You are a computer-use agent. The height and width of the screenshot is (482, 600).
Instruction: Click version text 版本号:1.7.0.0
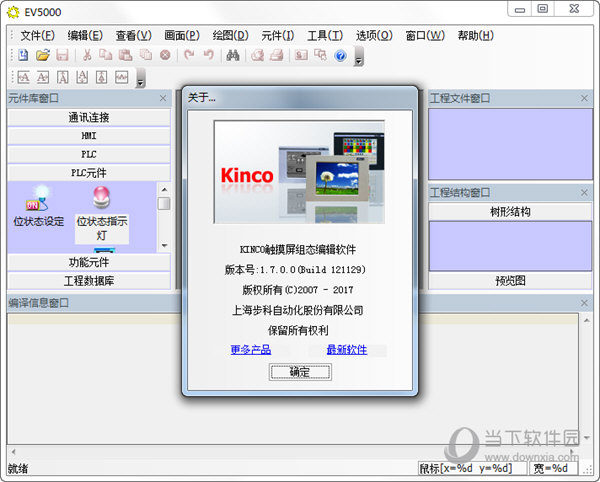click(x=295, y=270)
